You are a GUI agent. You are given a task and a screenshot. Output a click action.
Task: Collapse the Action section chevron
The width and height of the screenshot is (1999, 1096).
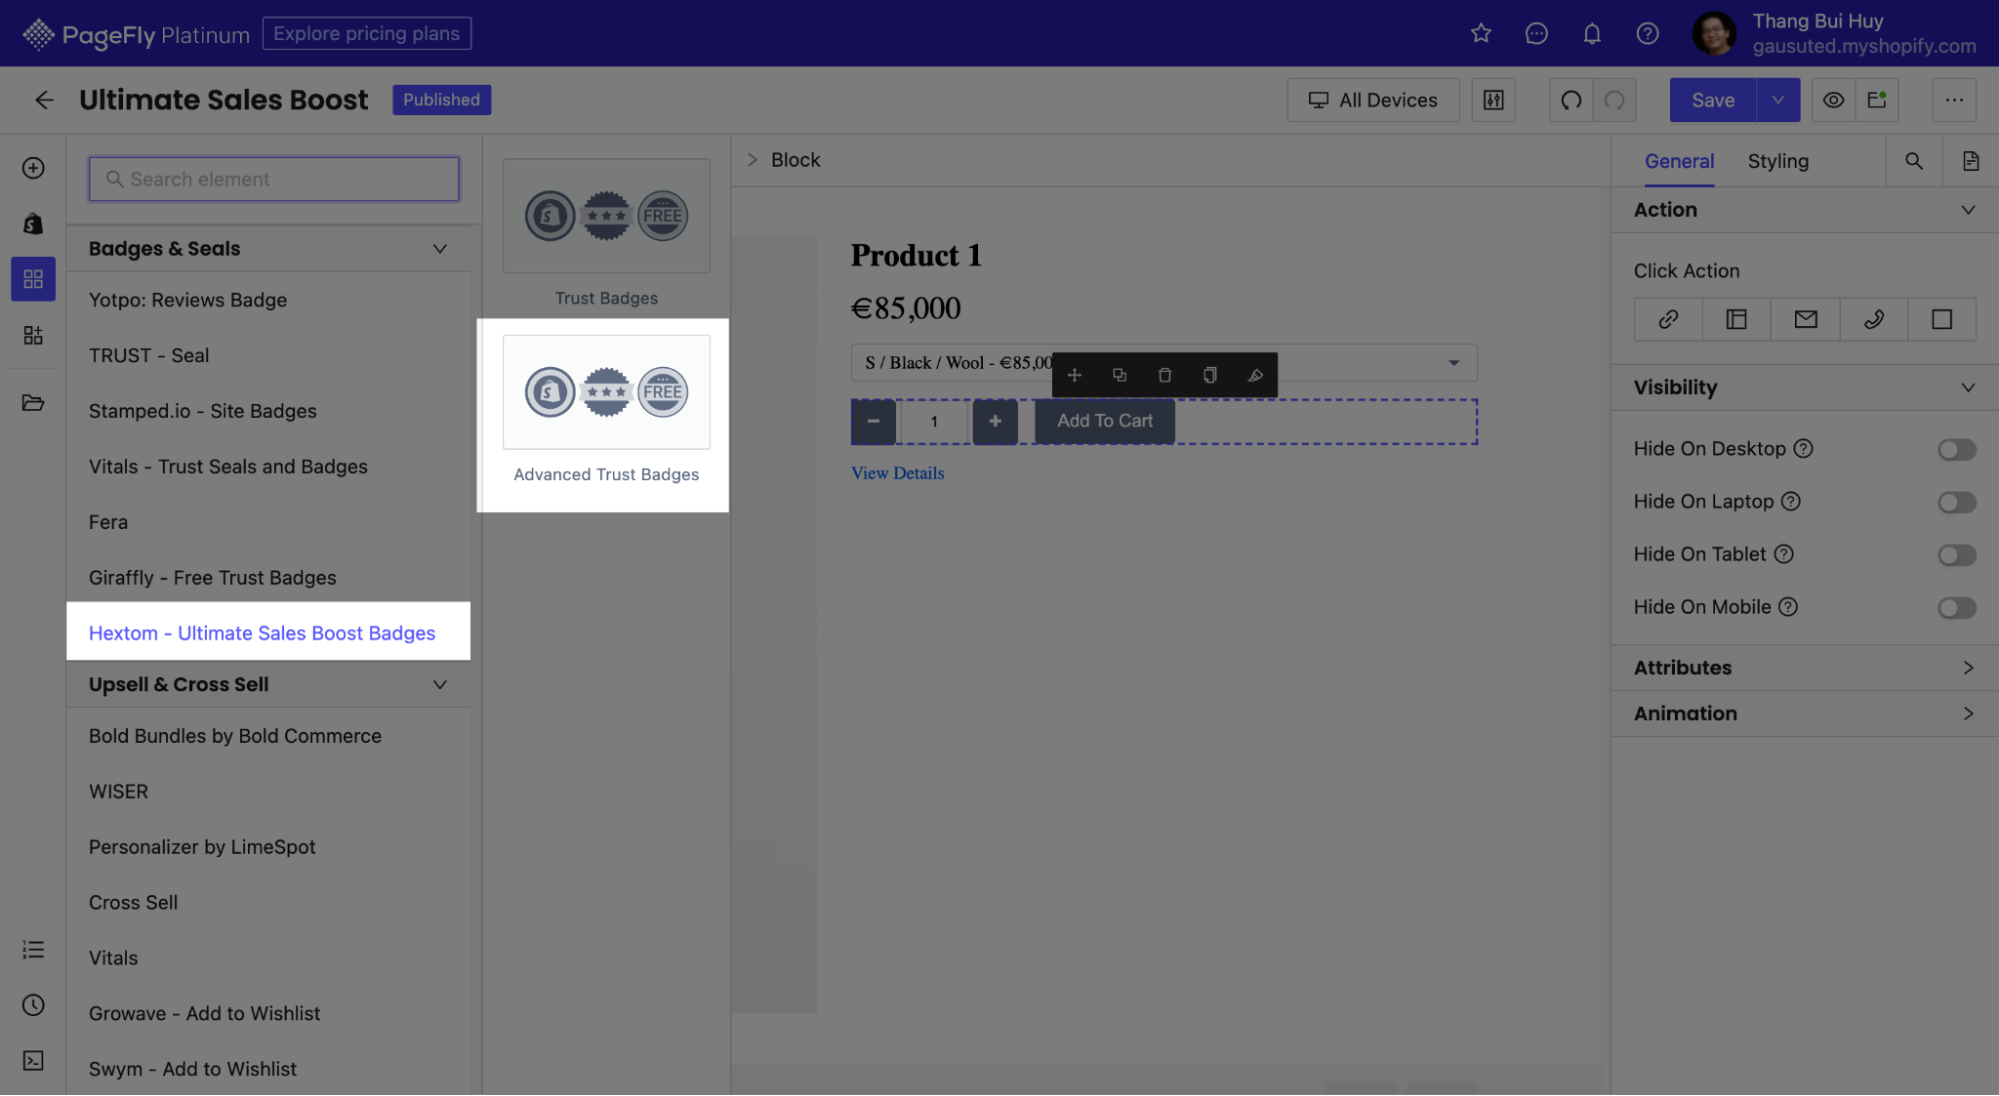tap(1967, 210)
